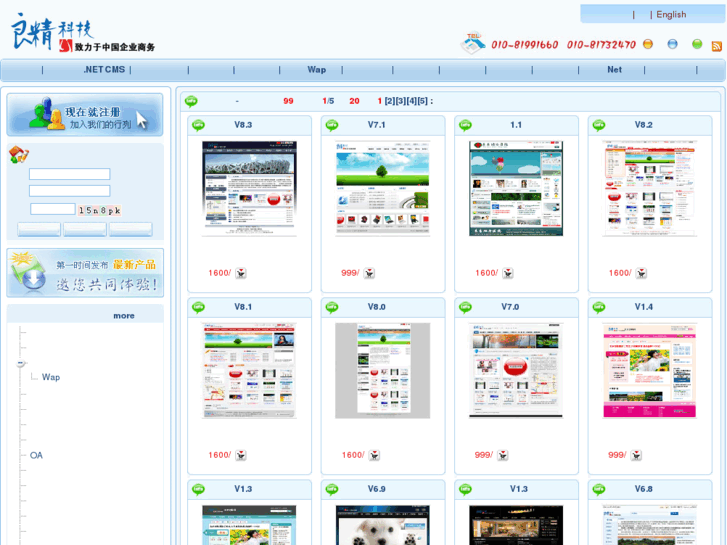The width and height of the screenshot is (727, 545).
Task: Click the login panel house icon
Action: coord(19,155)
